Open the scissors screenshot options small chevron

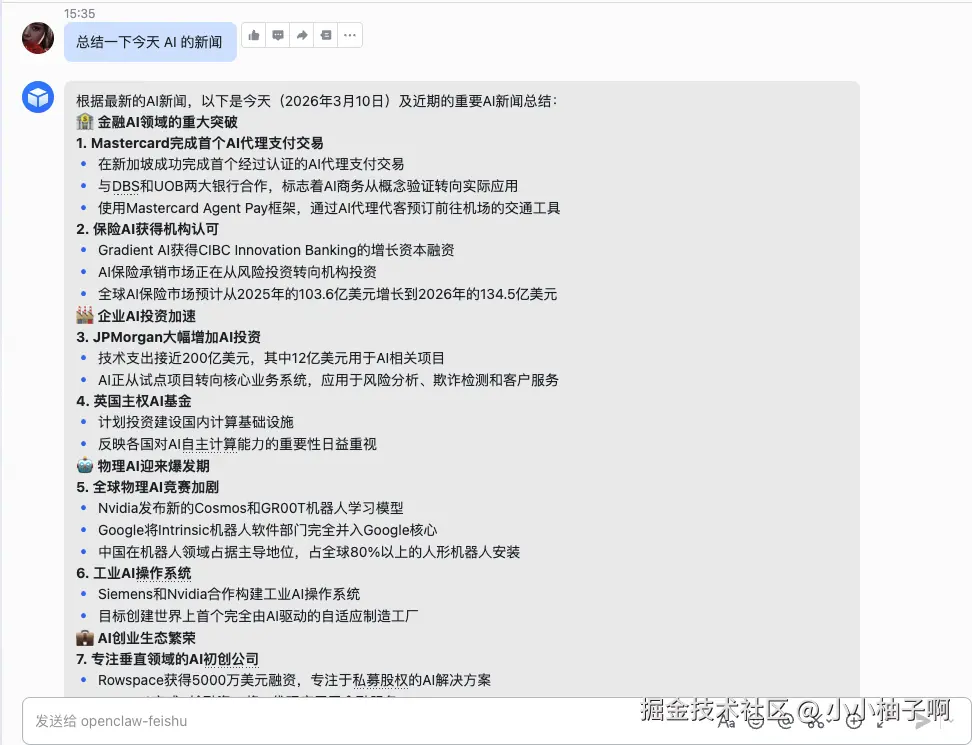(x=829, y=721)
